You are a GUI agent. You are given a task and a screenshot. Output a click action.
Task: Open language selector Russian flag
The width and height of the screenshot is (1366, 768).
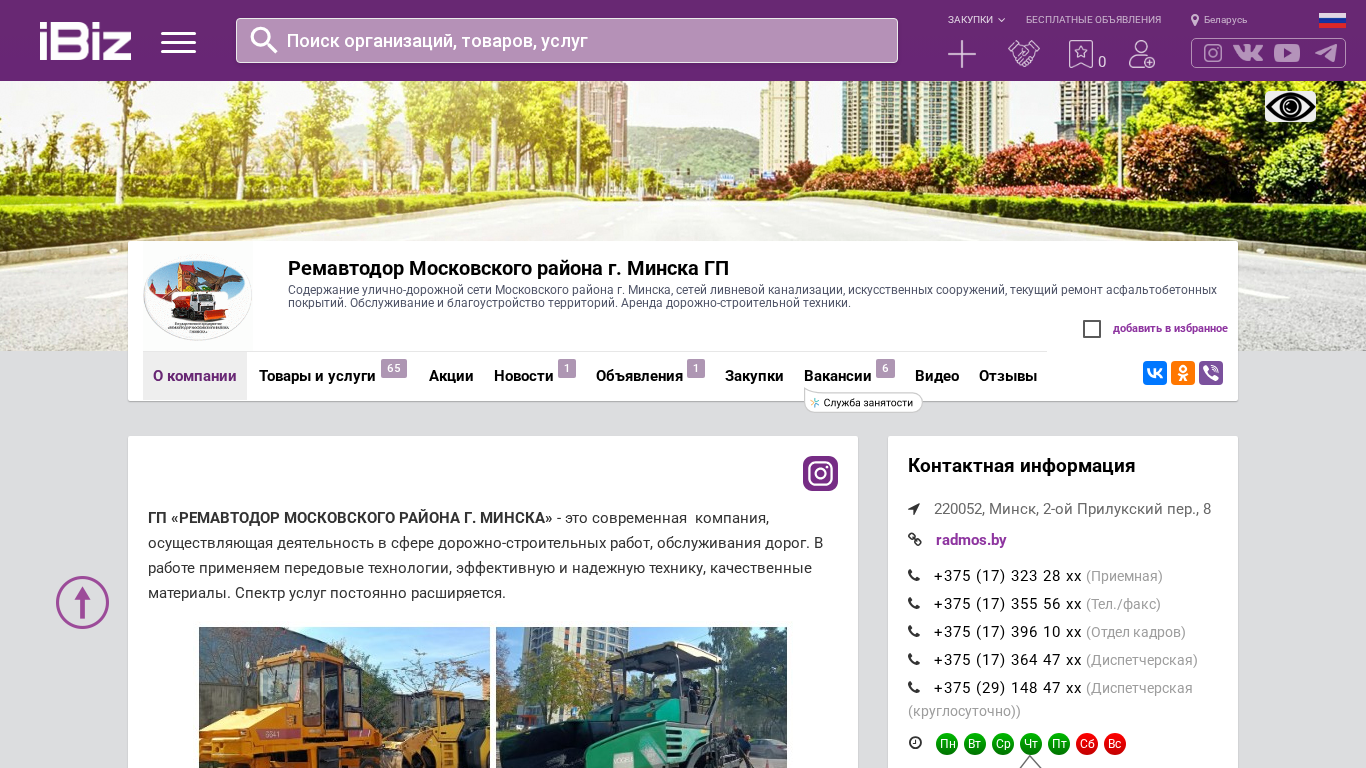point(1332,20)
